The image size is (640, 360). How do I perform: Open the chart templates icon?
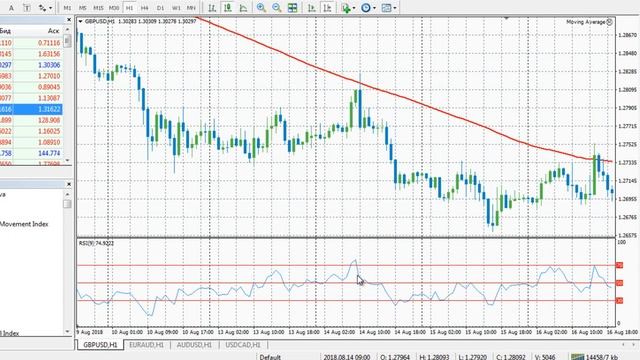[386, 8]
